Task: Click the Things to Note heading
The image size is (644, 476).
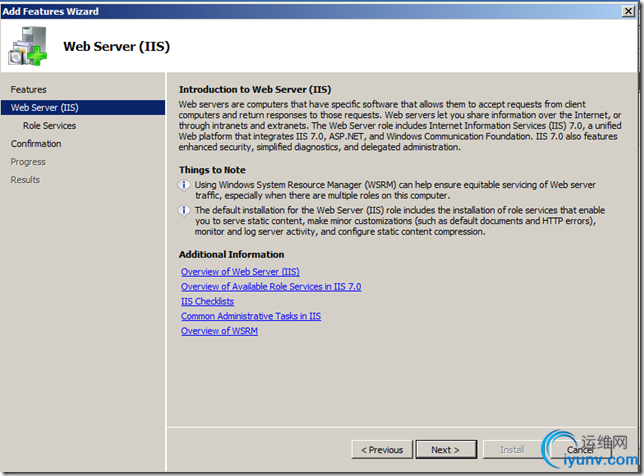Action: (x=212, y=170)
